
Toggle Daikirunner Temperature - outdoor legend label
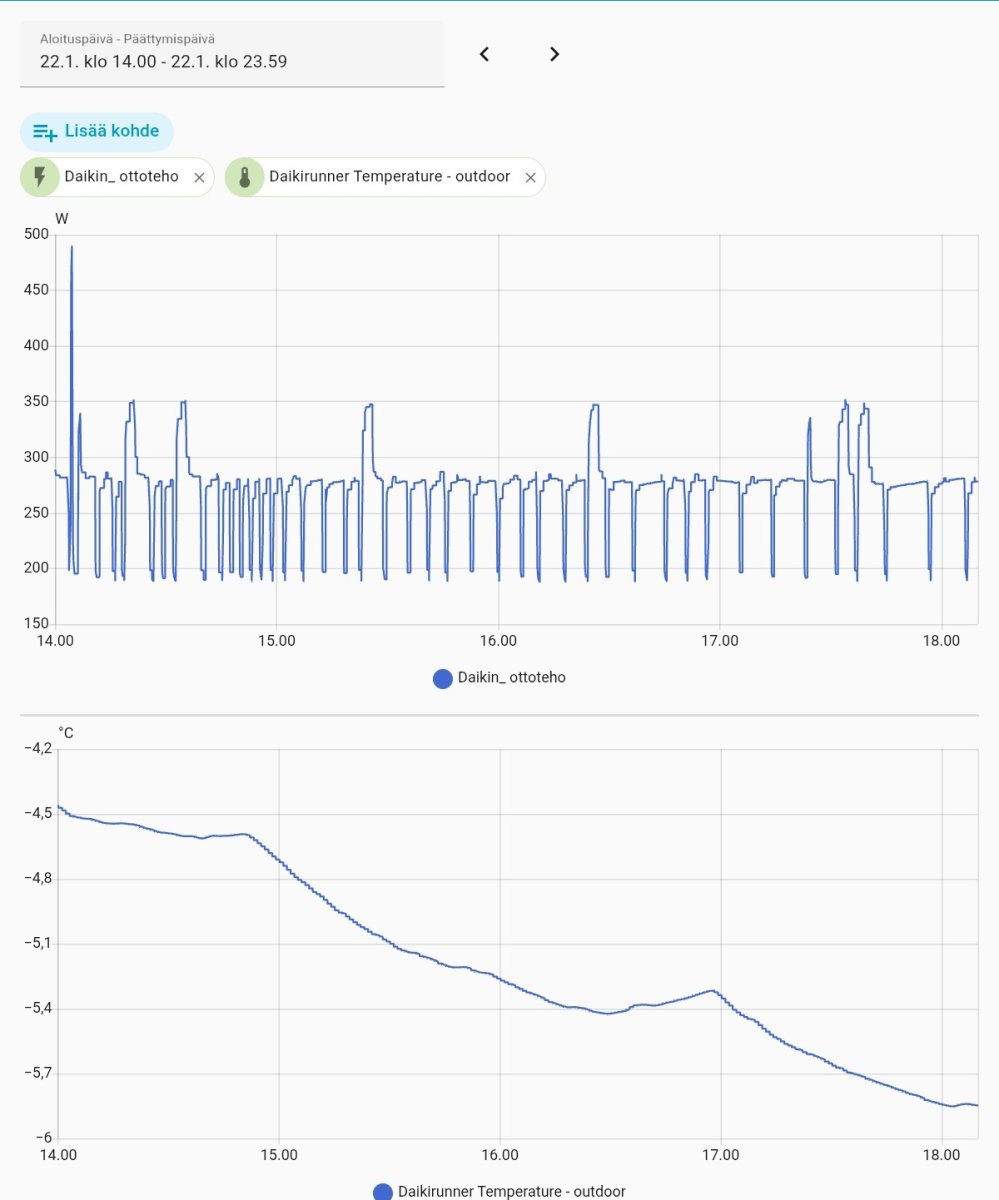click(x=511, y=1191)
